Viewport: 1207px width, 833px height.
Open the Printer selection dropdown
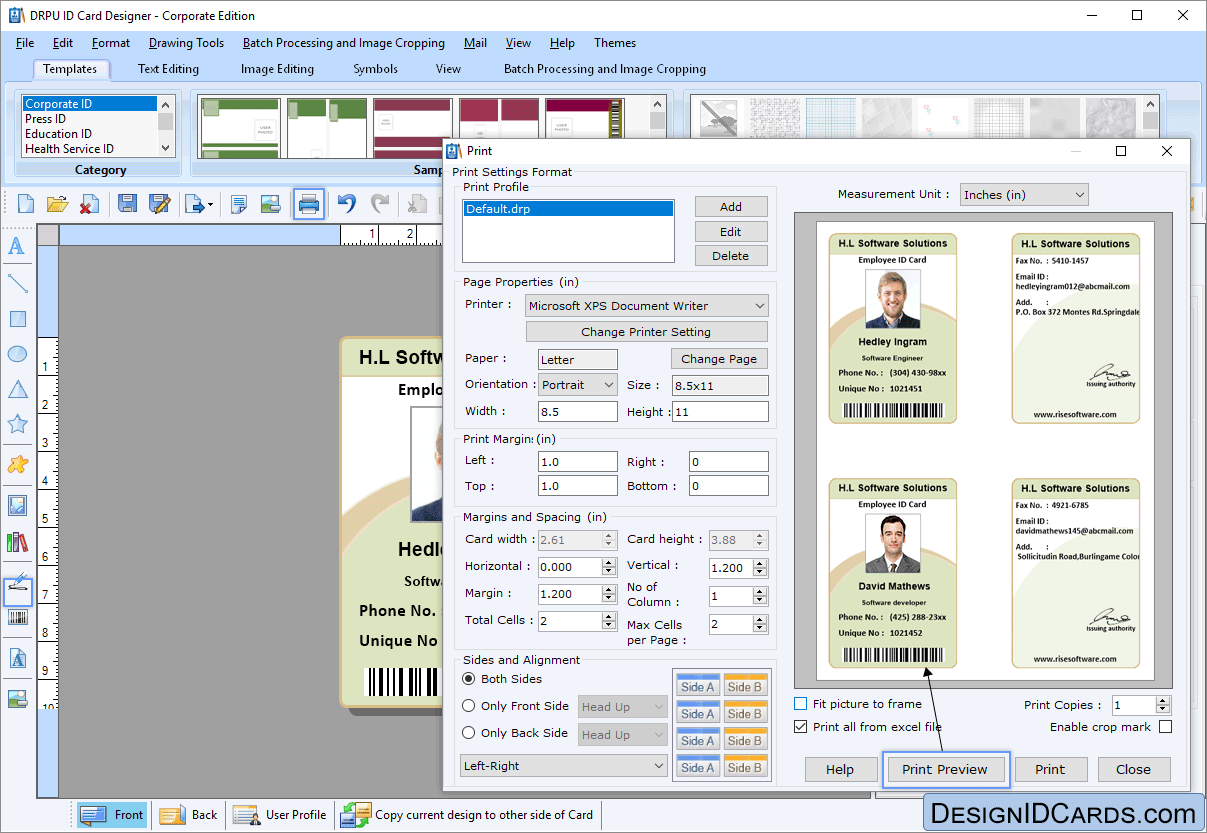pyautogui.click(x=647, y=306)
